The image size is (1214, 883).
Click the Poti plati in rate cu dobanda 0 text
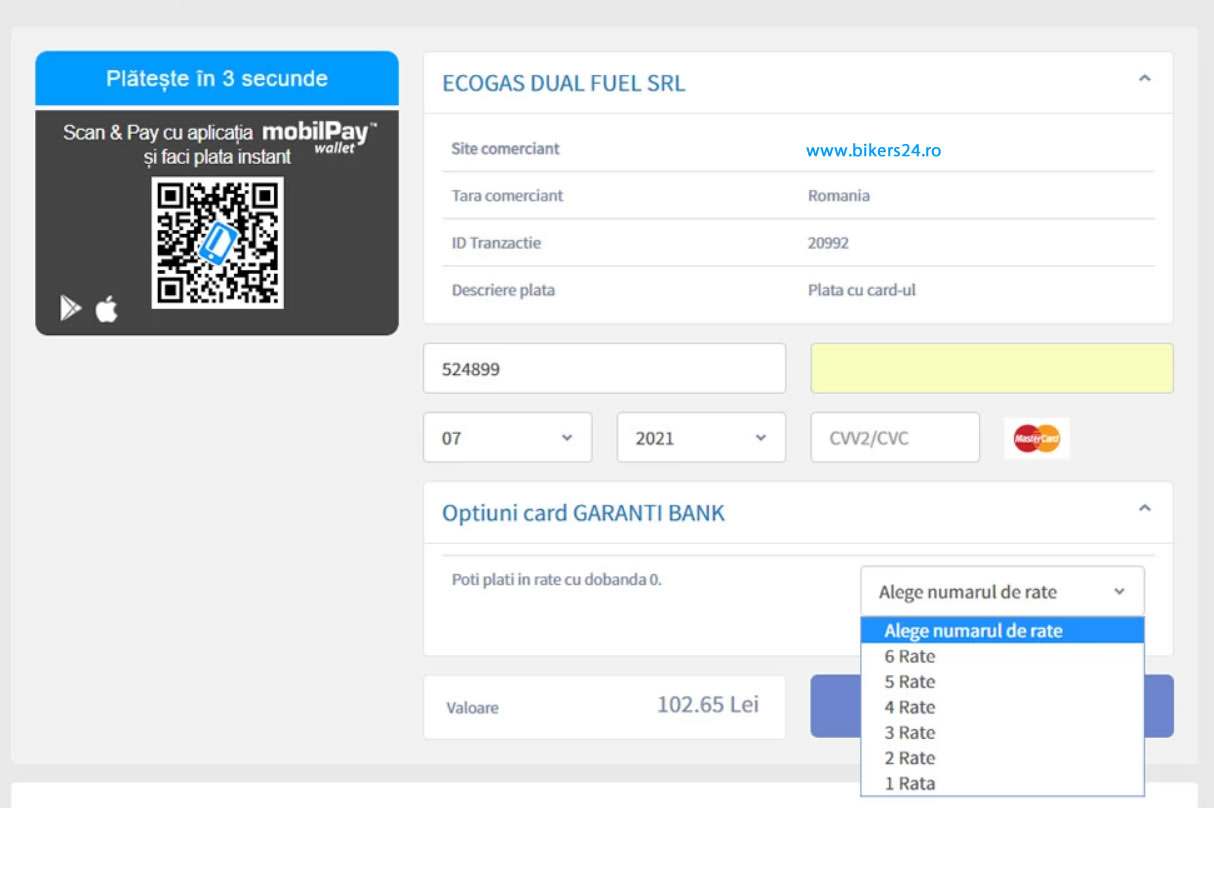point(557,580)
